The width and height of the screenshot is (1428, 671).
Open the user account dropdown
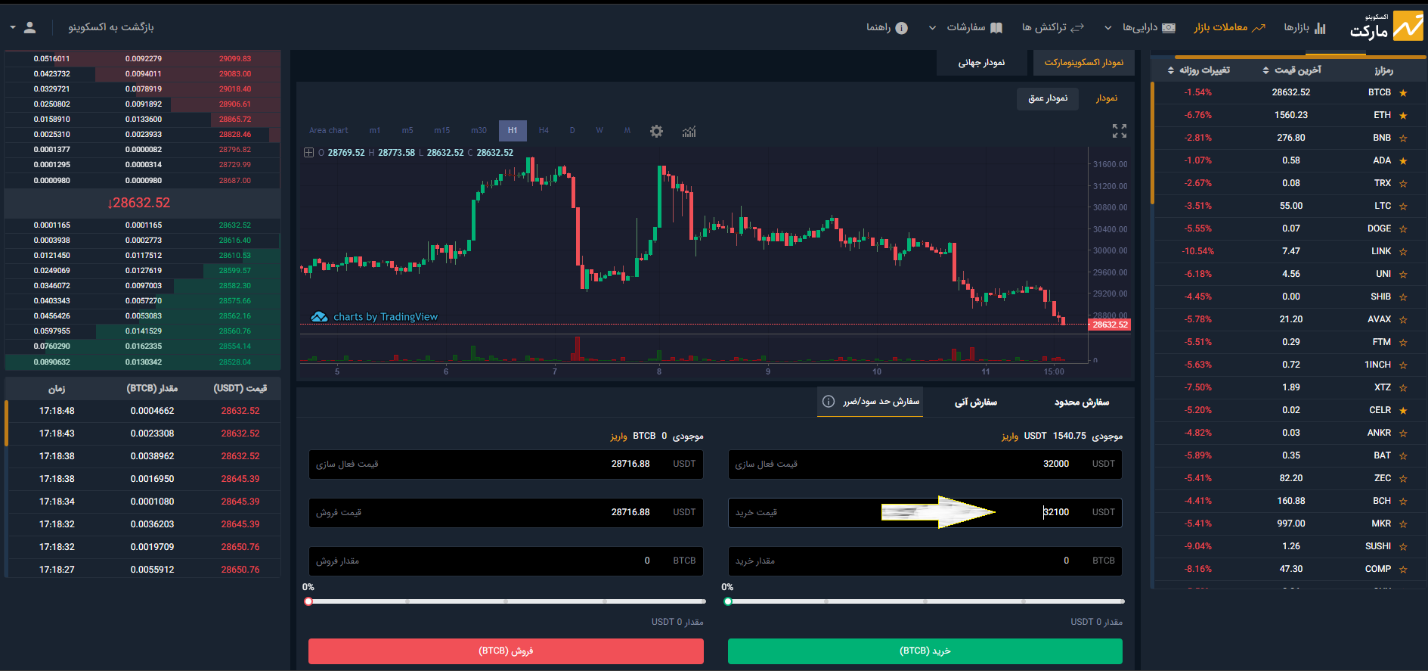pos(24,27)
